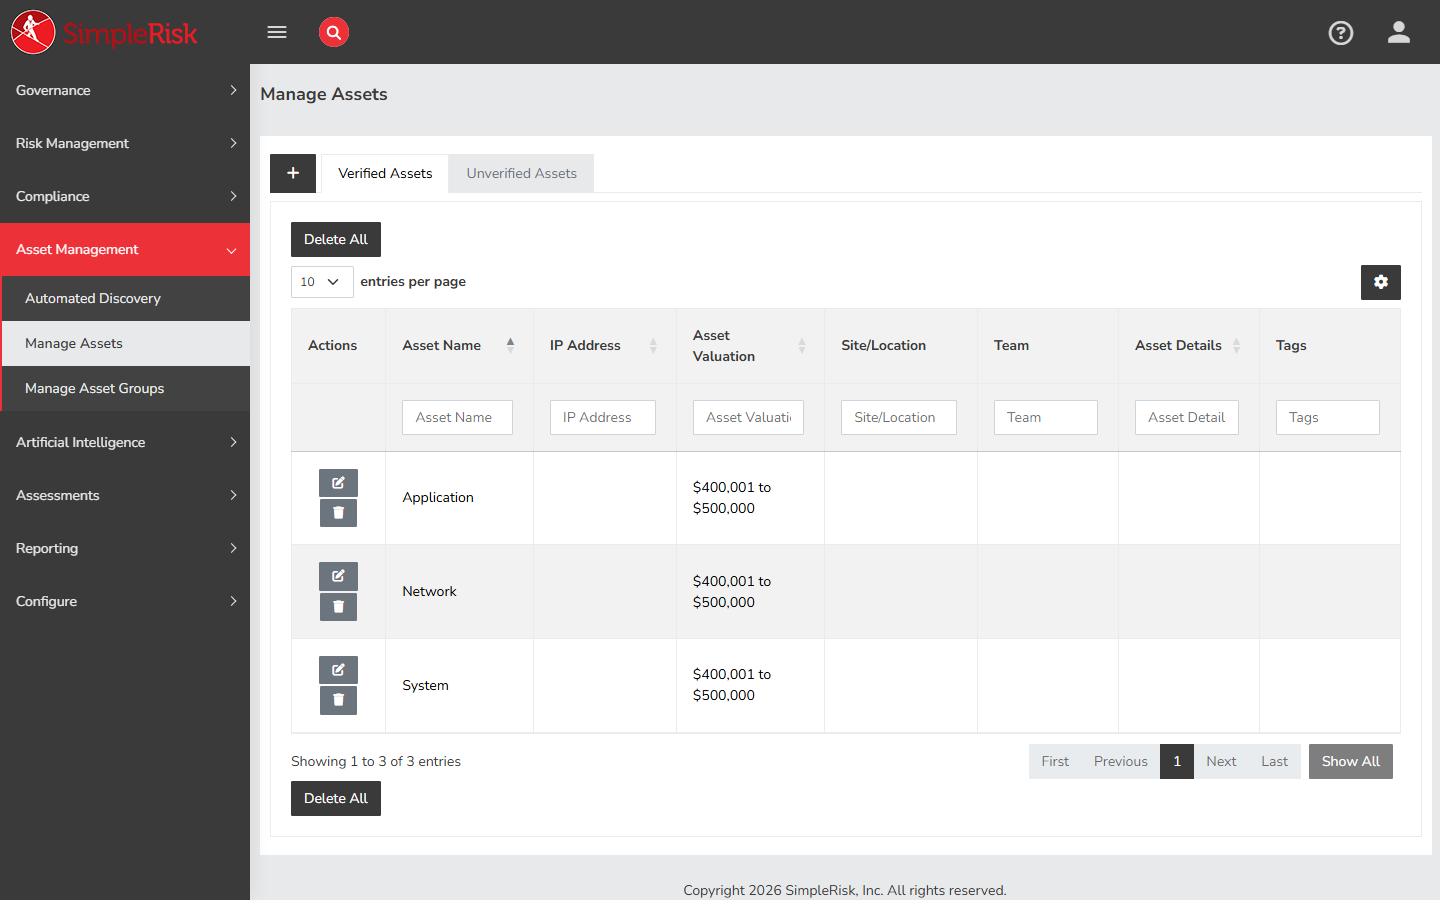Focus the Tags filter field

click(1328, 417)
